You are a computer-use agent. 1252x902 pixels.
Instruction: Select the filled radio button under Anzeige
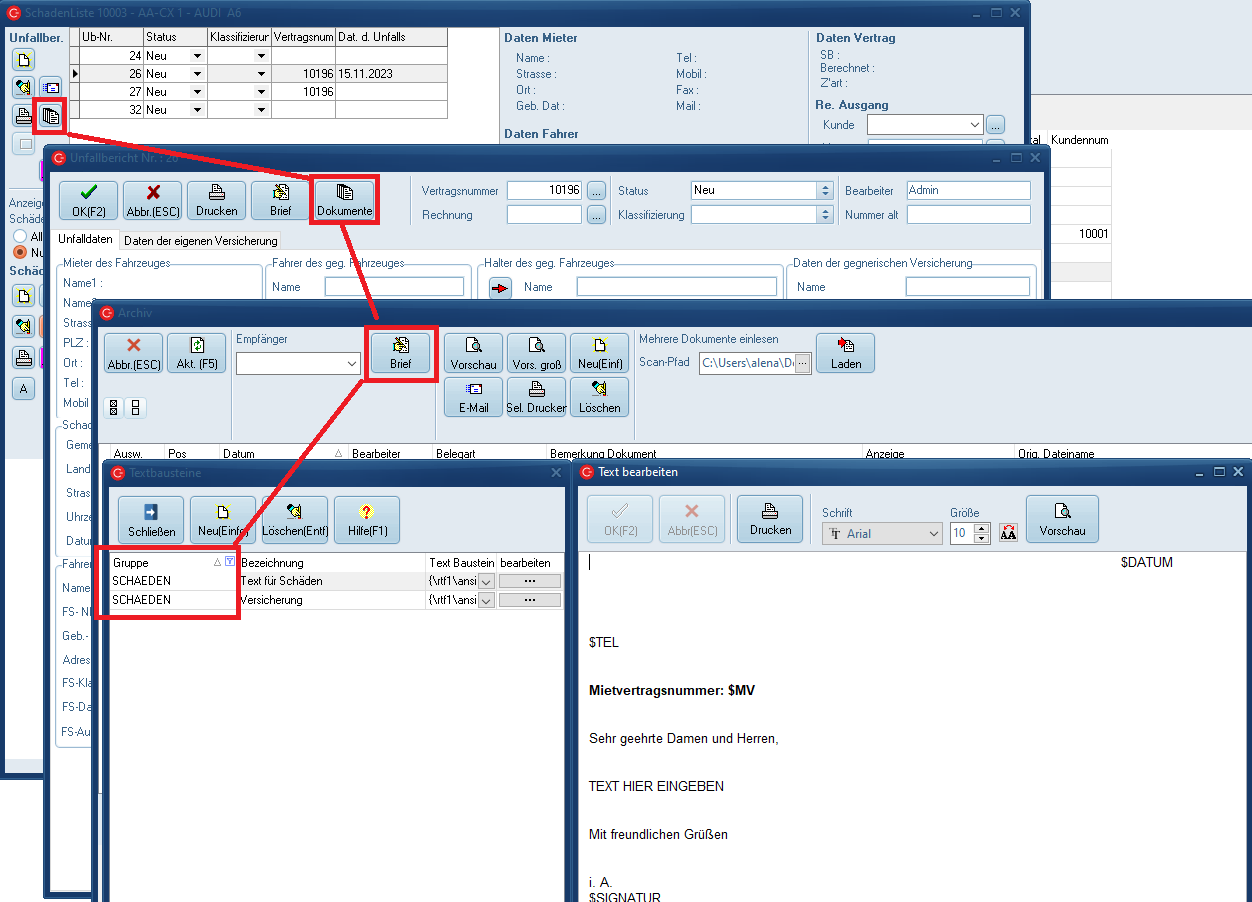click(20, 253)
